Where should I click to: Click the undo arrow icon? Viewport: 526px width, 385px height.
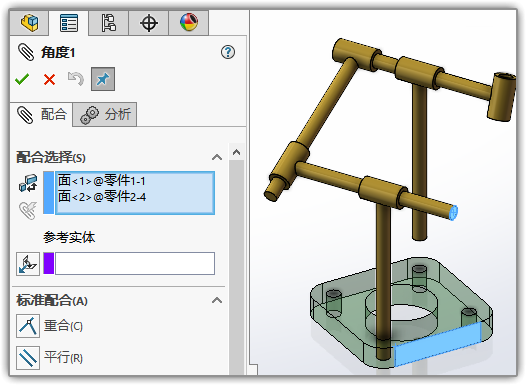pos(76,79)
